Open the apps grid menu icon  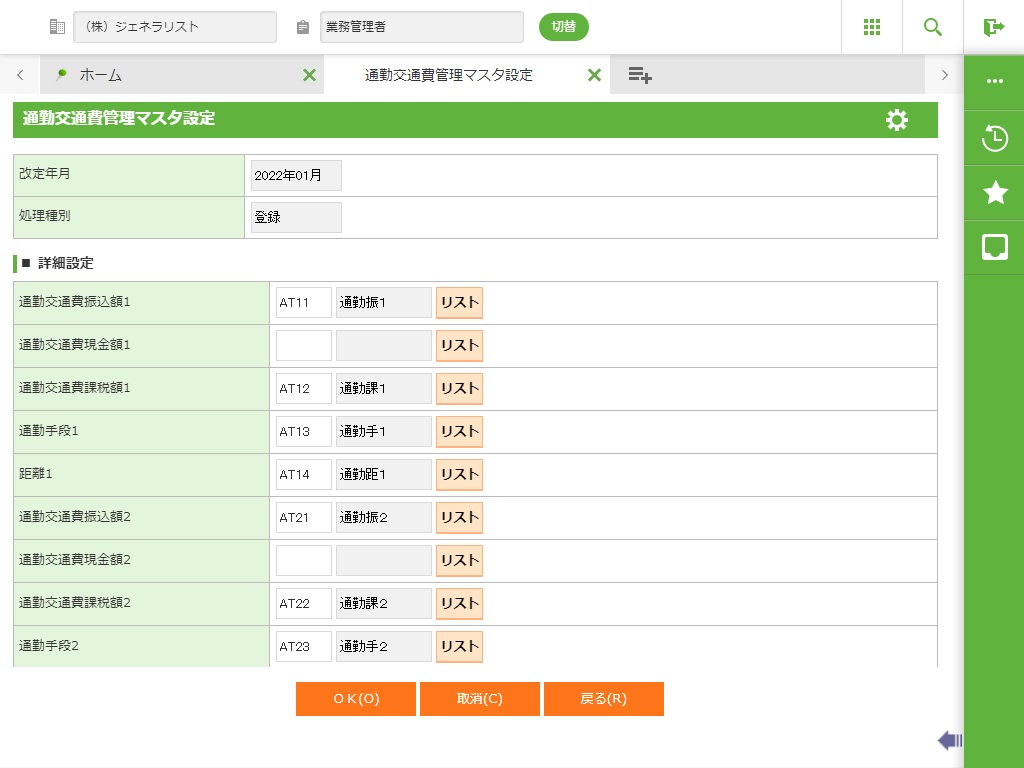point(872,27)
